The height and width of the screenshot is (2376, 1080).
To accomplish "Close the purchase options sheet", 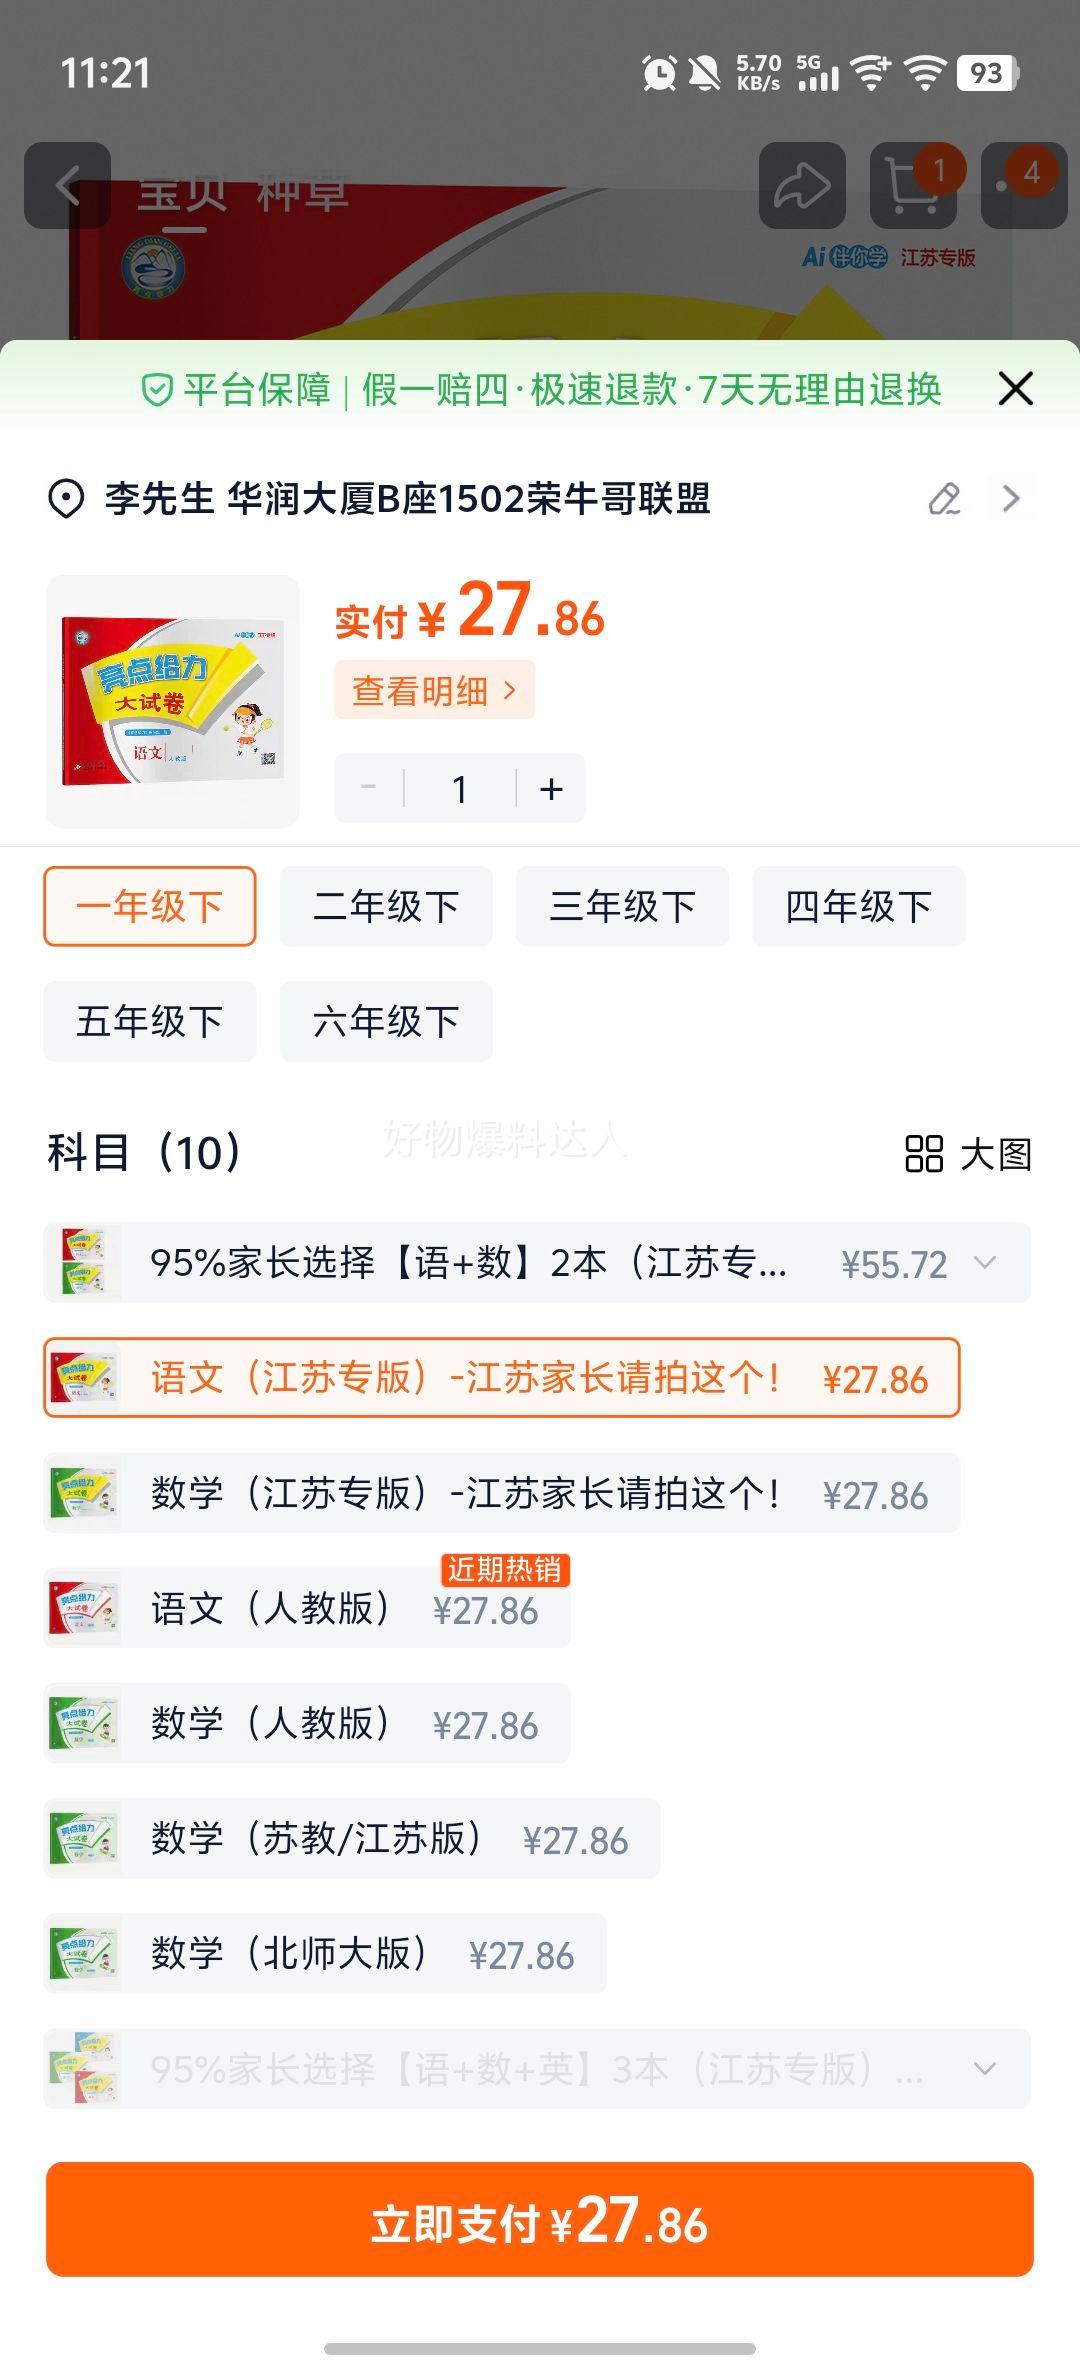I will tap(1015, 389).
